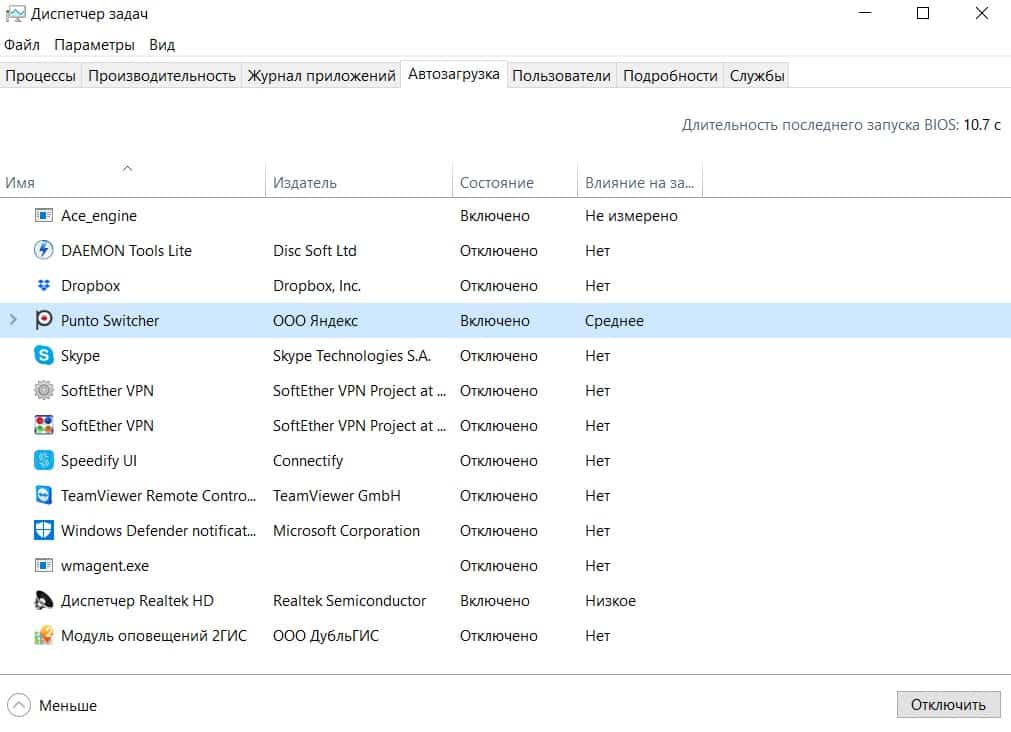Select the wmagent.exe name text
The image size is (1011, 732).
tap(104, 566)
